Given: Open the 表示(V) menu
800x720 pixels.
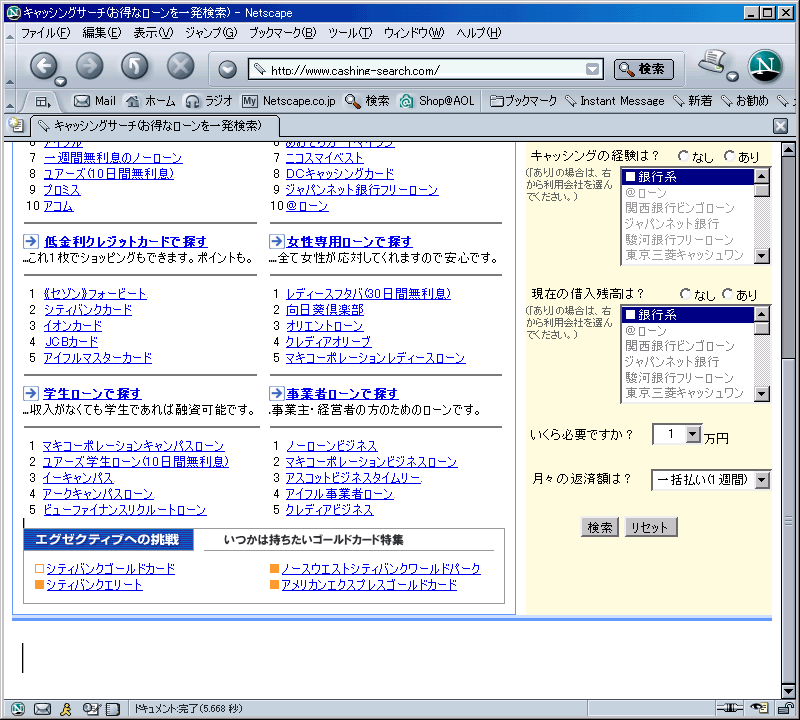Looking at the screenshot, I should tap(153, 33).
